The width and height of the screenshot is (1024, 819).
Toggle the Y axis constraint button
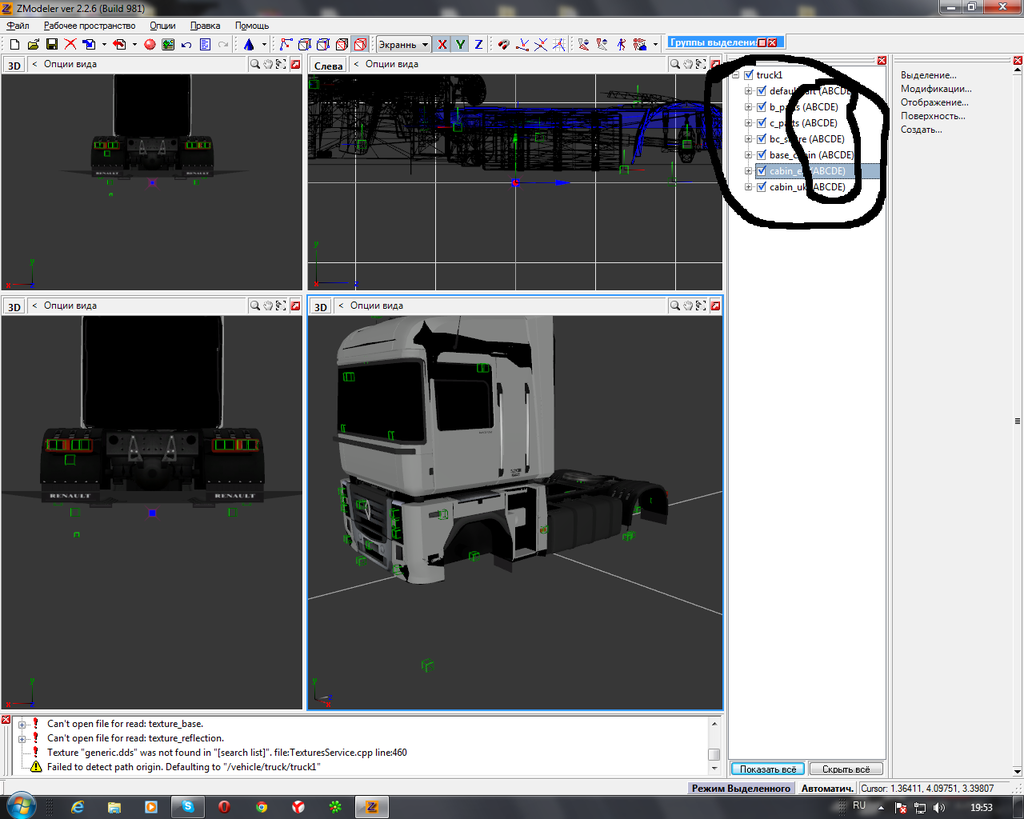pos(460,45)
